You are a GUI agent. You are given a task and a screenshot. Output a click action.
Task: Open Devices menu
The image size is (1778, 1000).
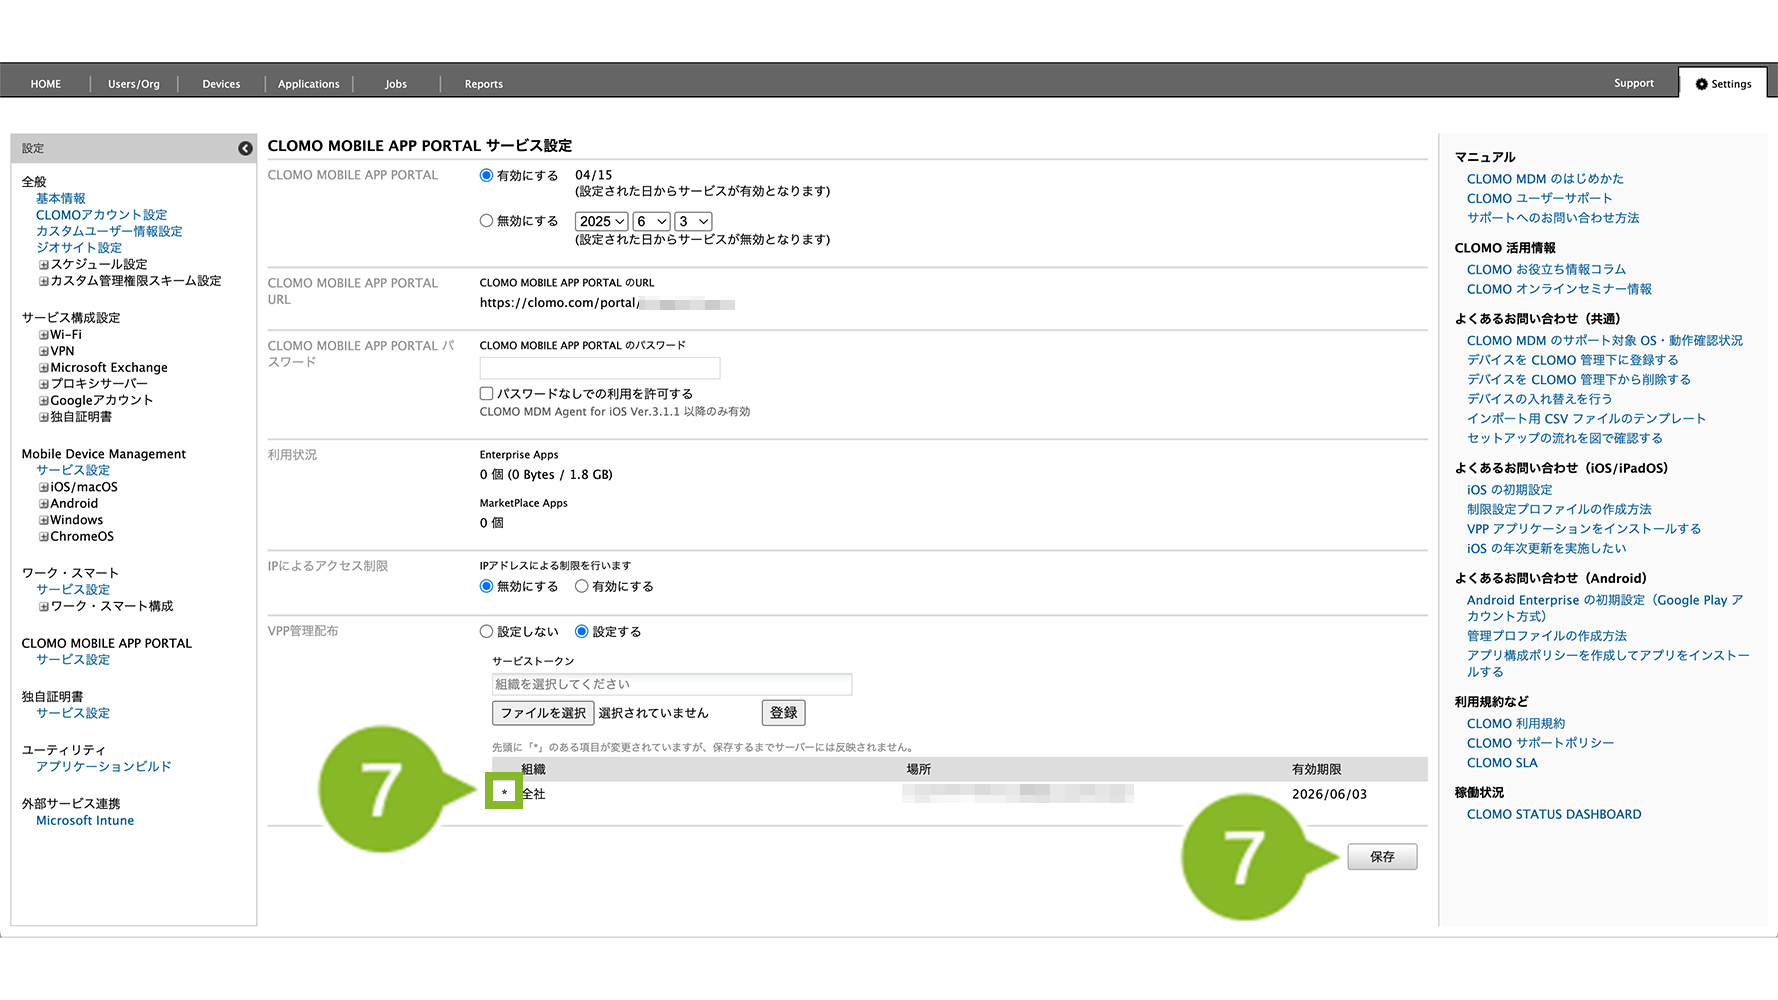[x=221, y=84]
